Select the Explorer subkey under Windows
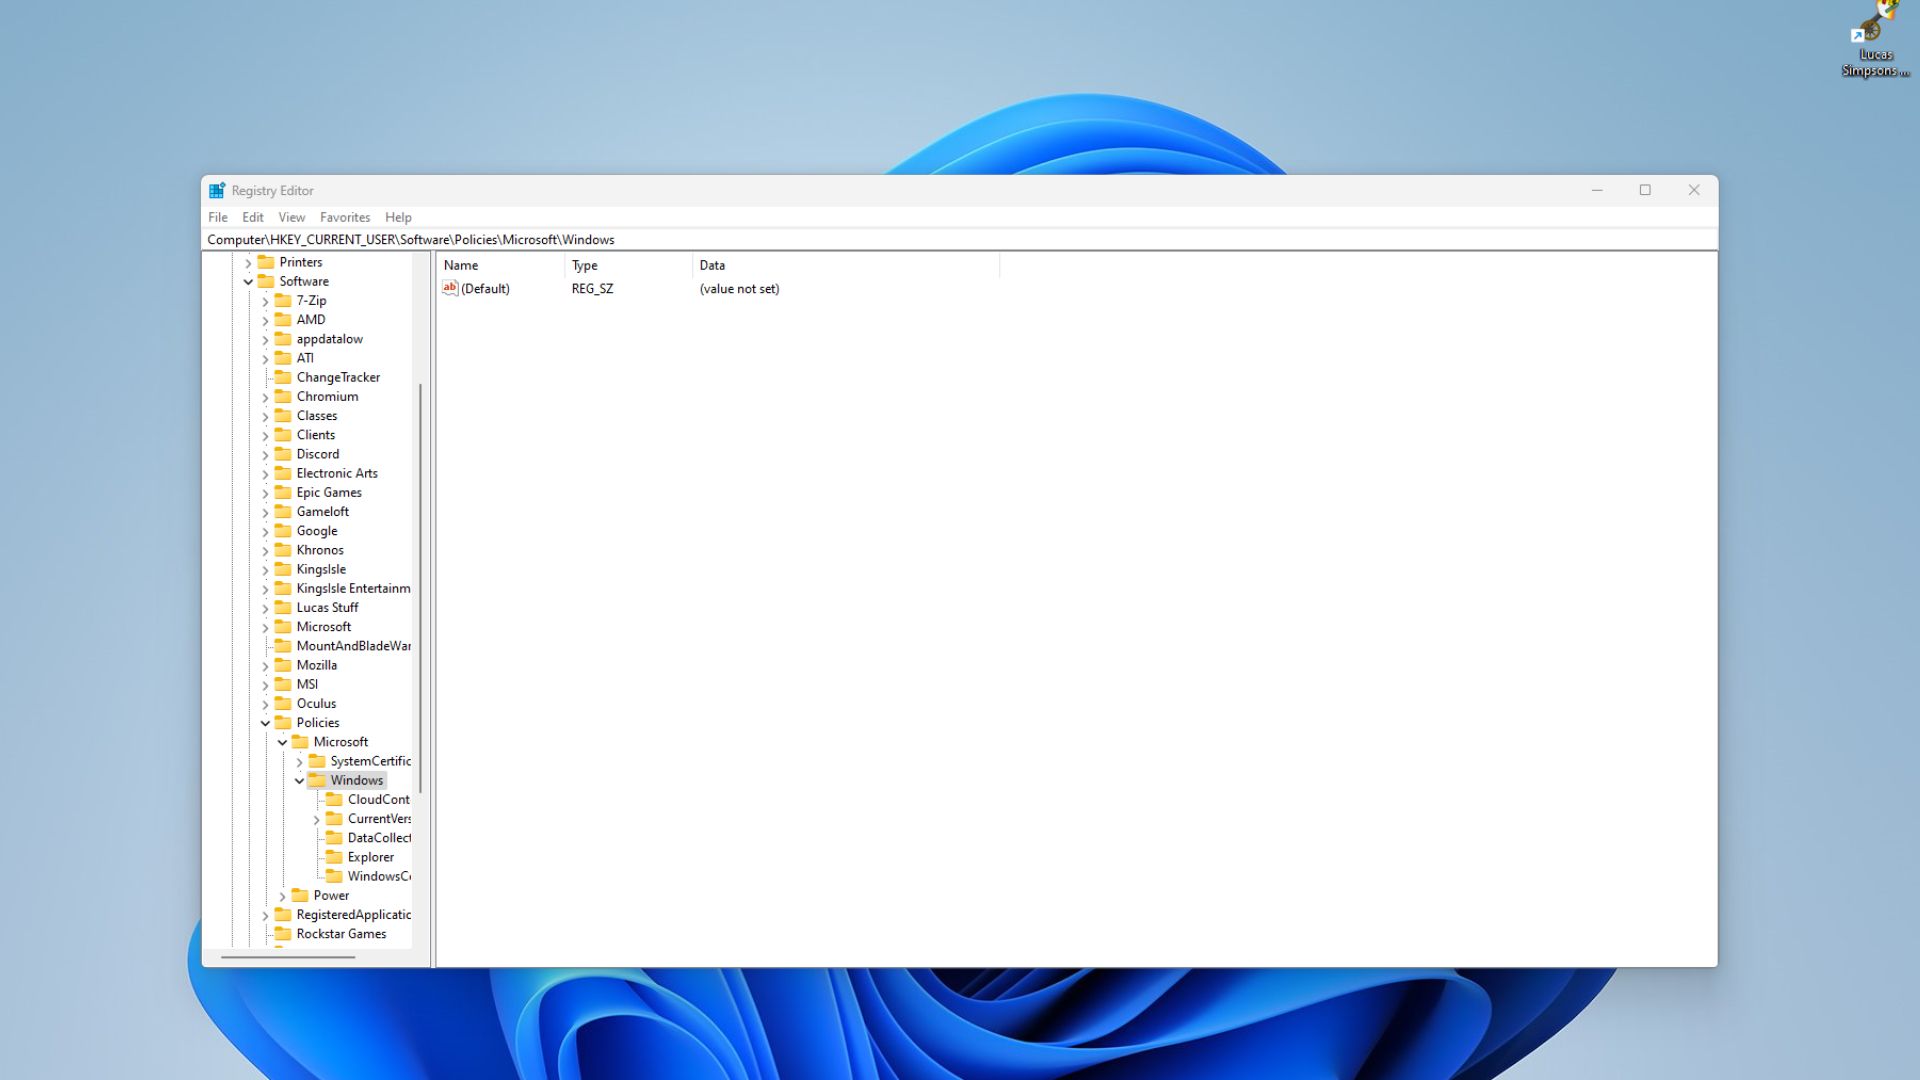Screen dimensions: 1920x1080 369,856
